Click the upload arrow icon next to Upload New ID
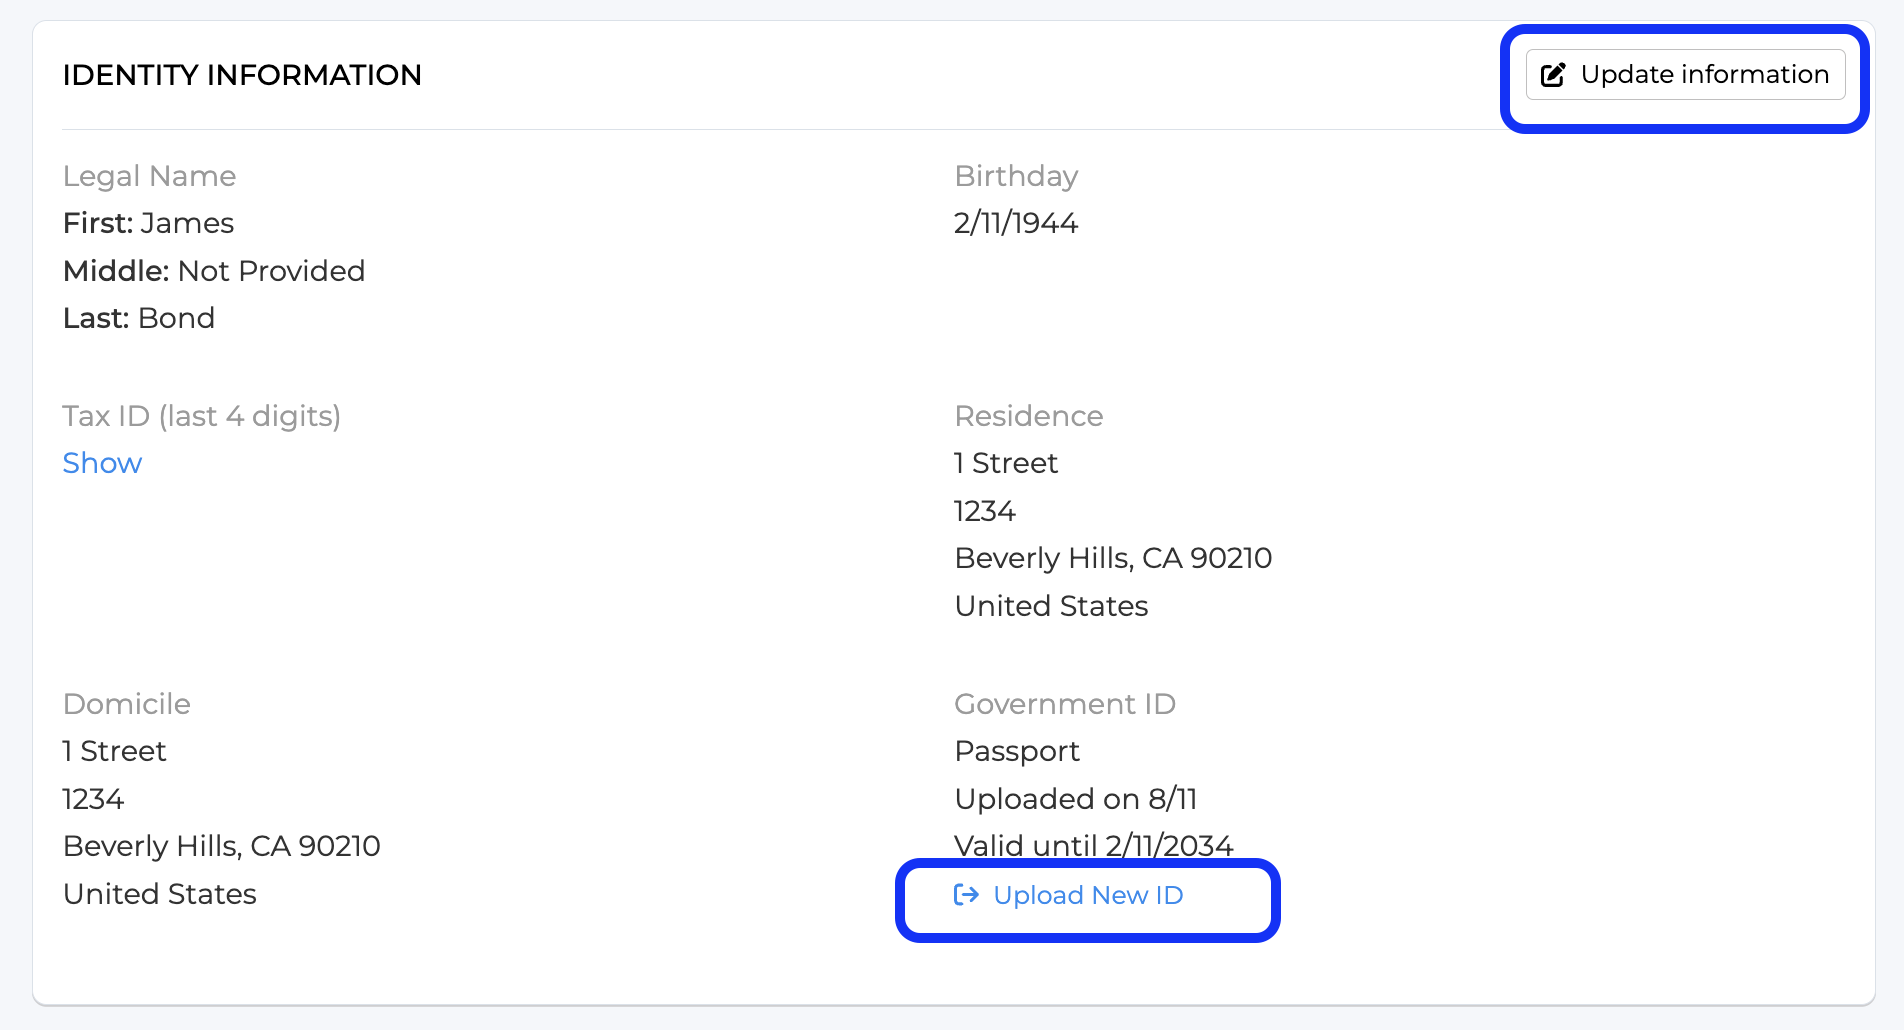Image resolution: width=1904 pixels, height=1030 pixels. (966, 895)
